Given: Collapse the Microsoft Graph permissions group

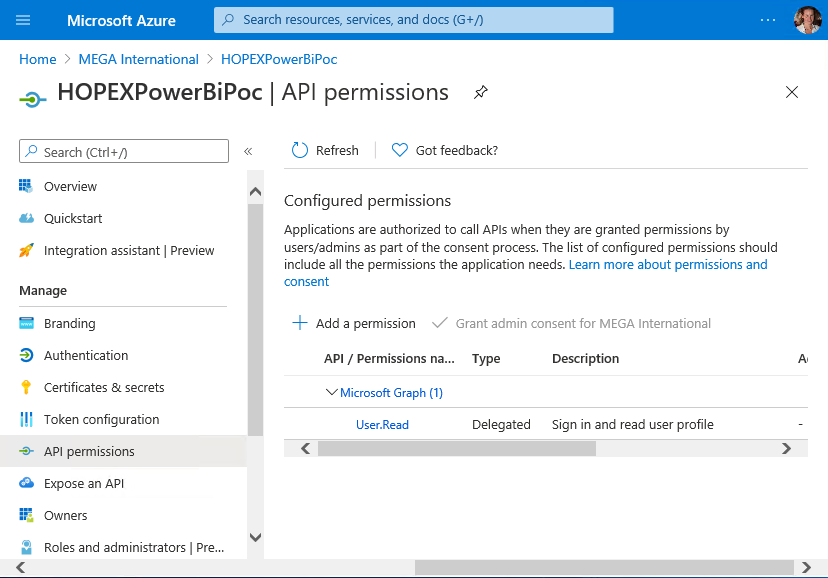Looking at the screenshot, I should [332, 393].
